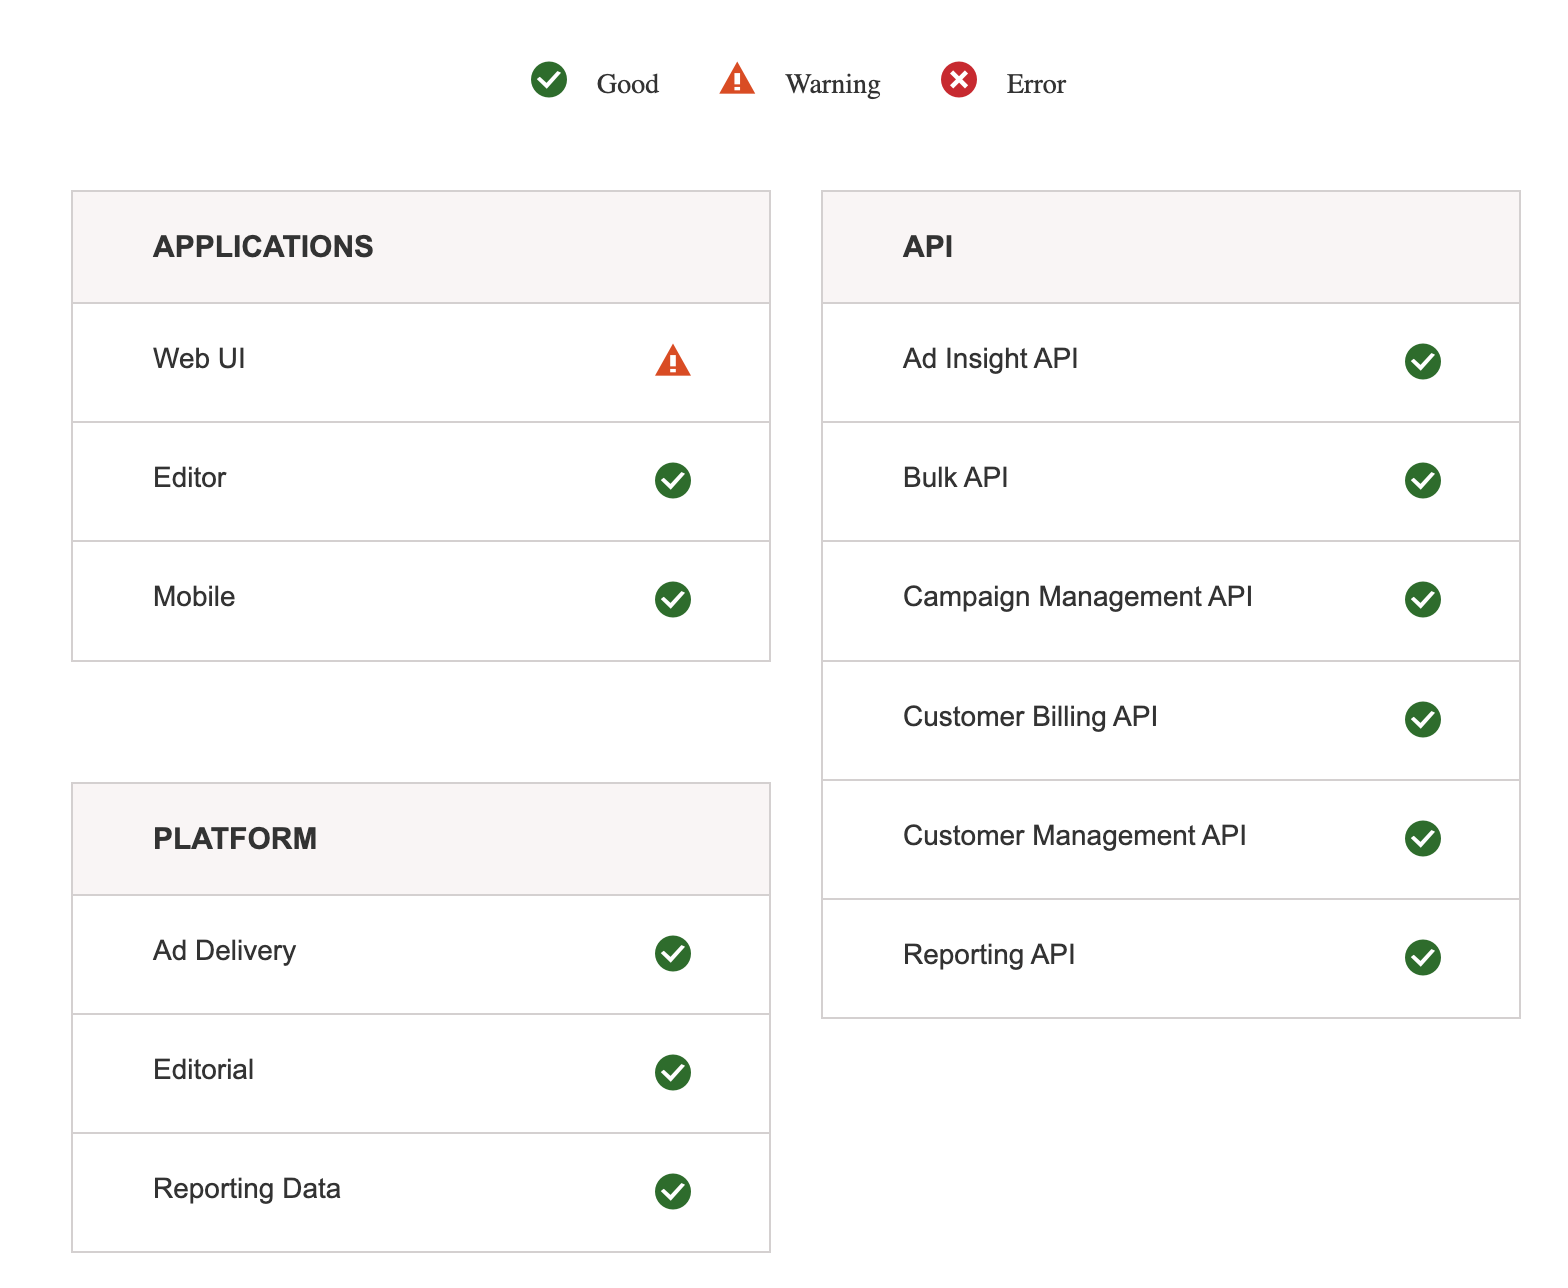1568x1288 pixels.
Task: Click the Customer Billing API check icon
Action: 1422,719
